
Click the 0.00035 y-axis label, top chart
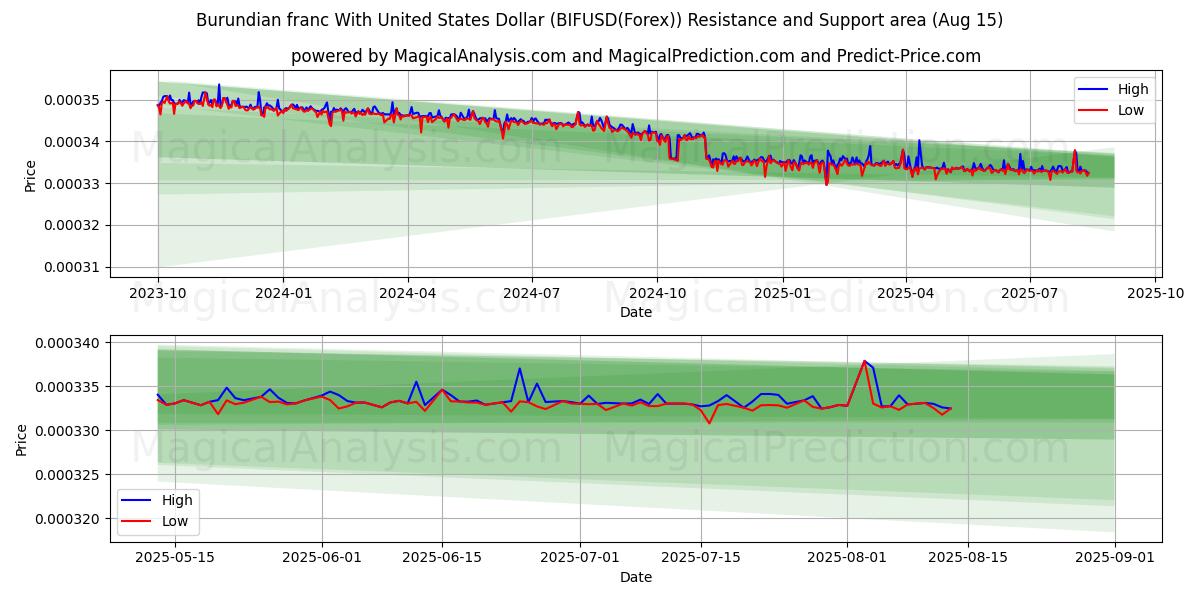click(x=73, y=101)
